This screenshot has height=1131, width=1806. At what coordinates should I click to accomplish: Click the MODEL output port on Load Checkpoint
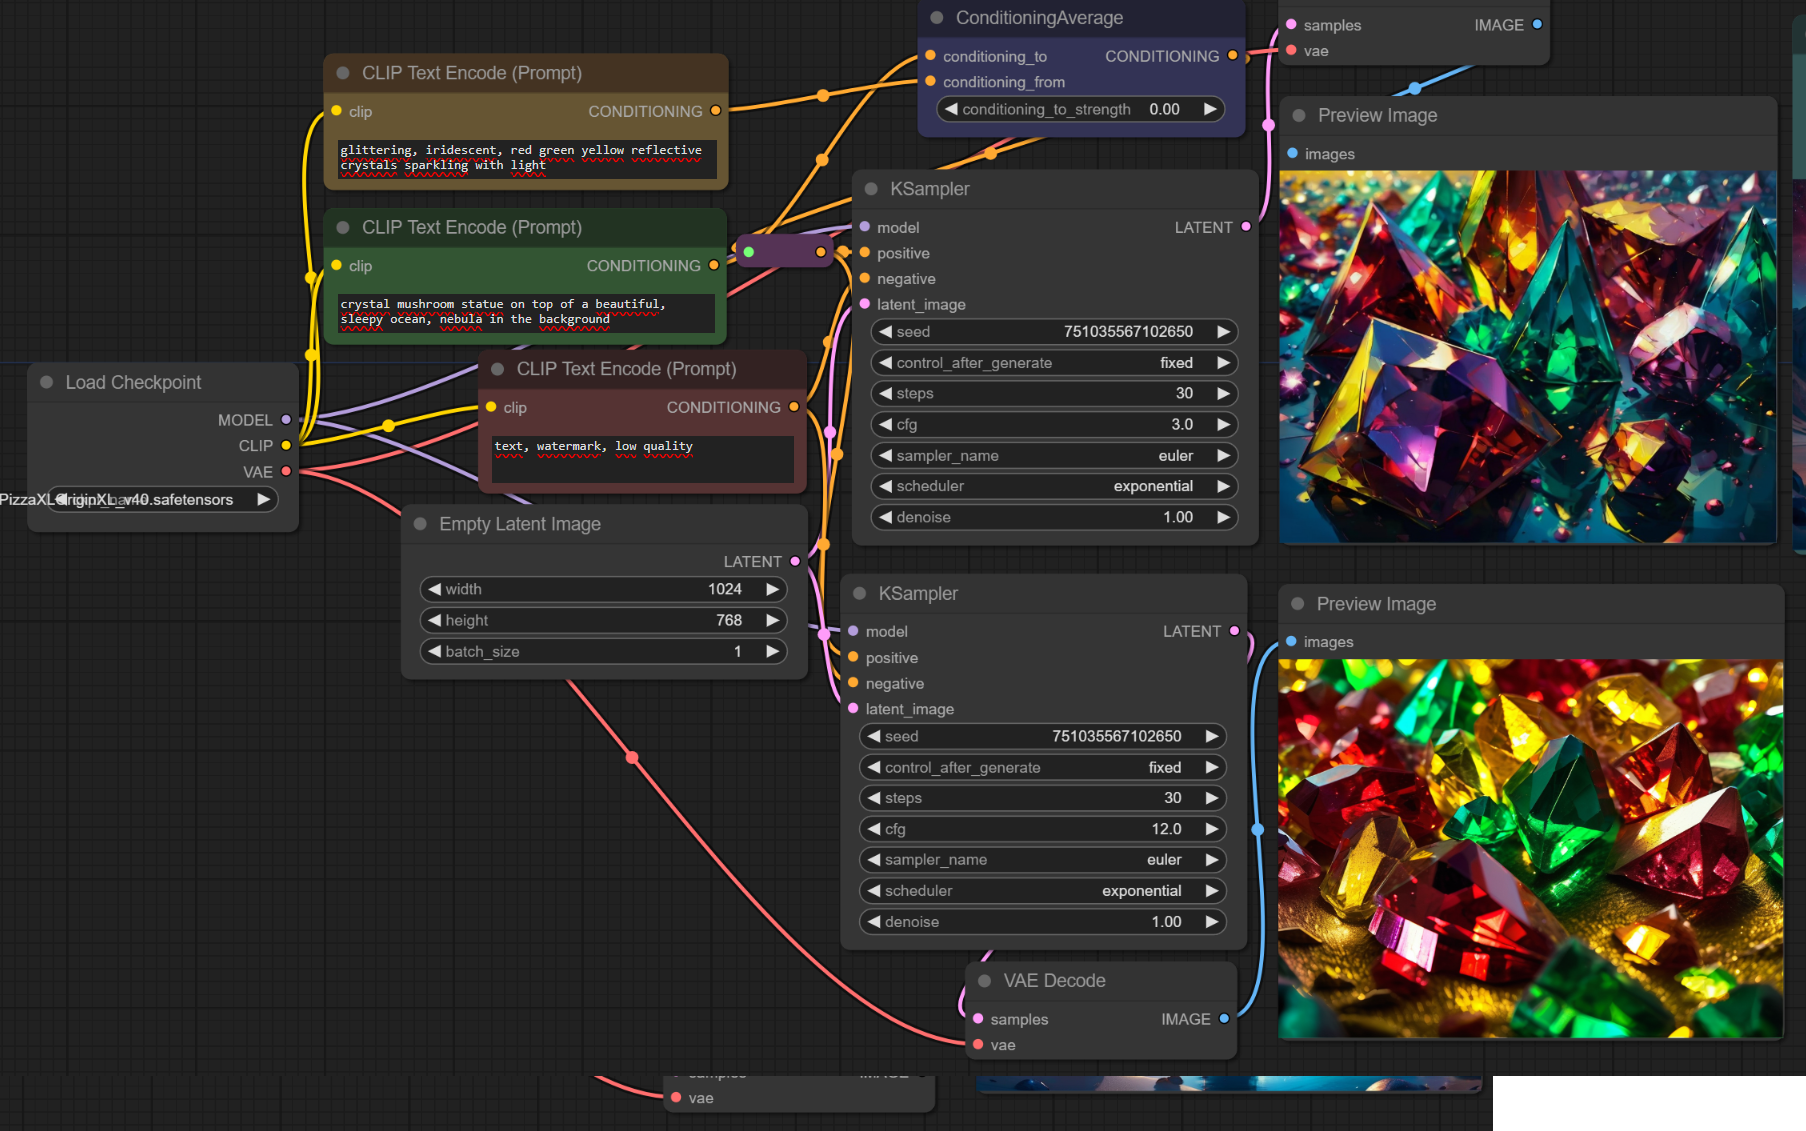[286, 420]
